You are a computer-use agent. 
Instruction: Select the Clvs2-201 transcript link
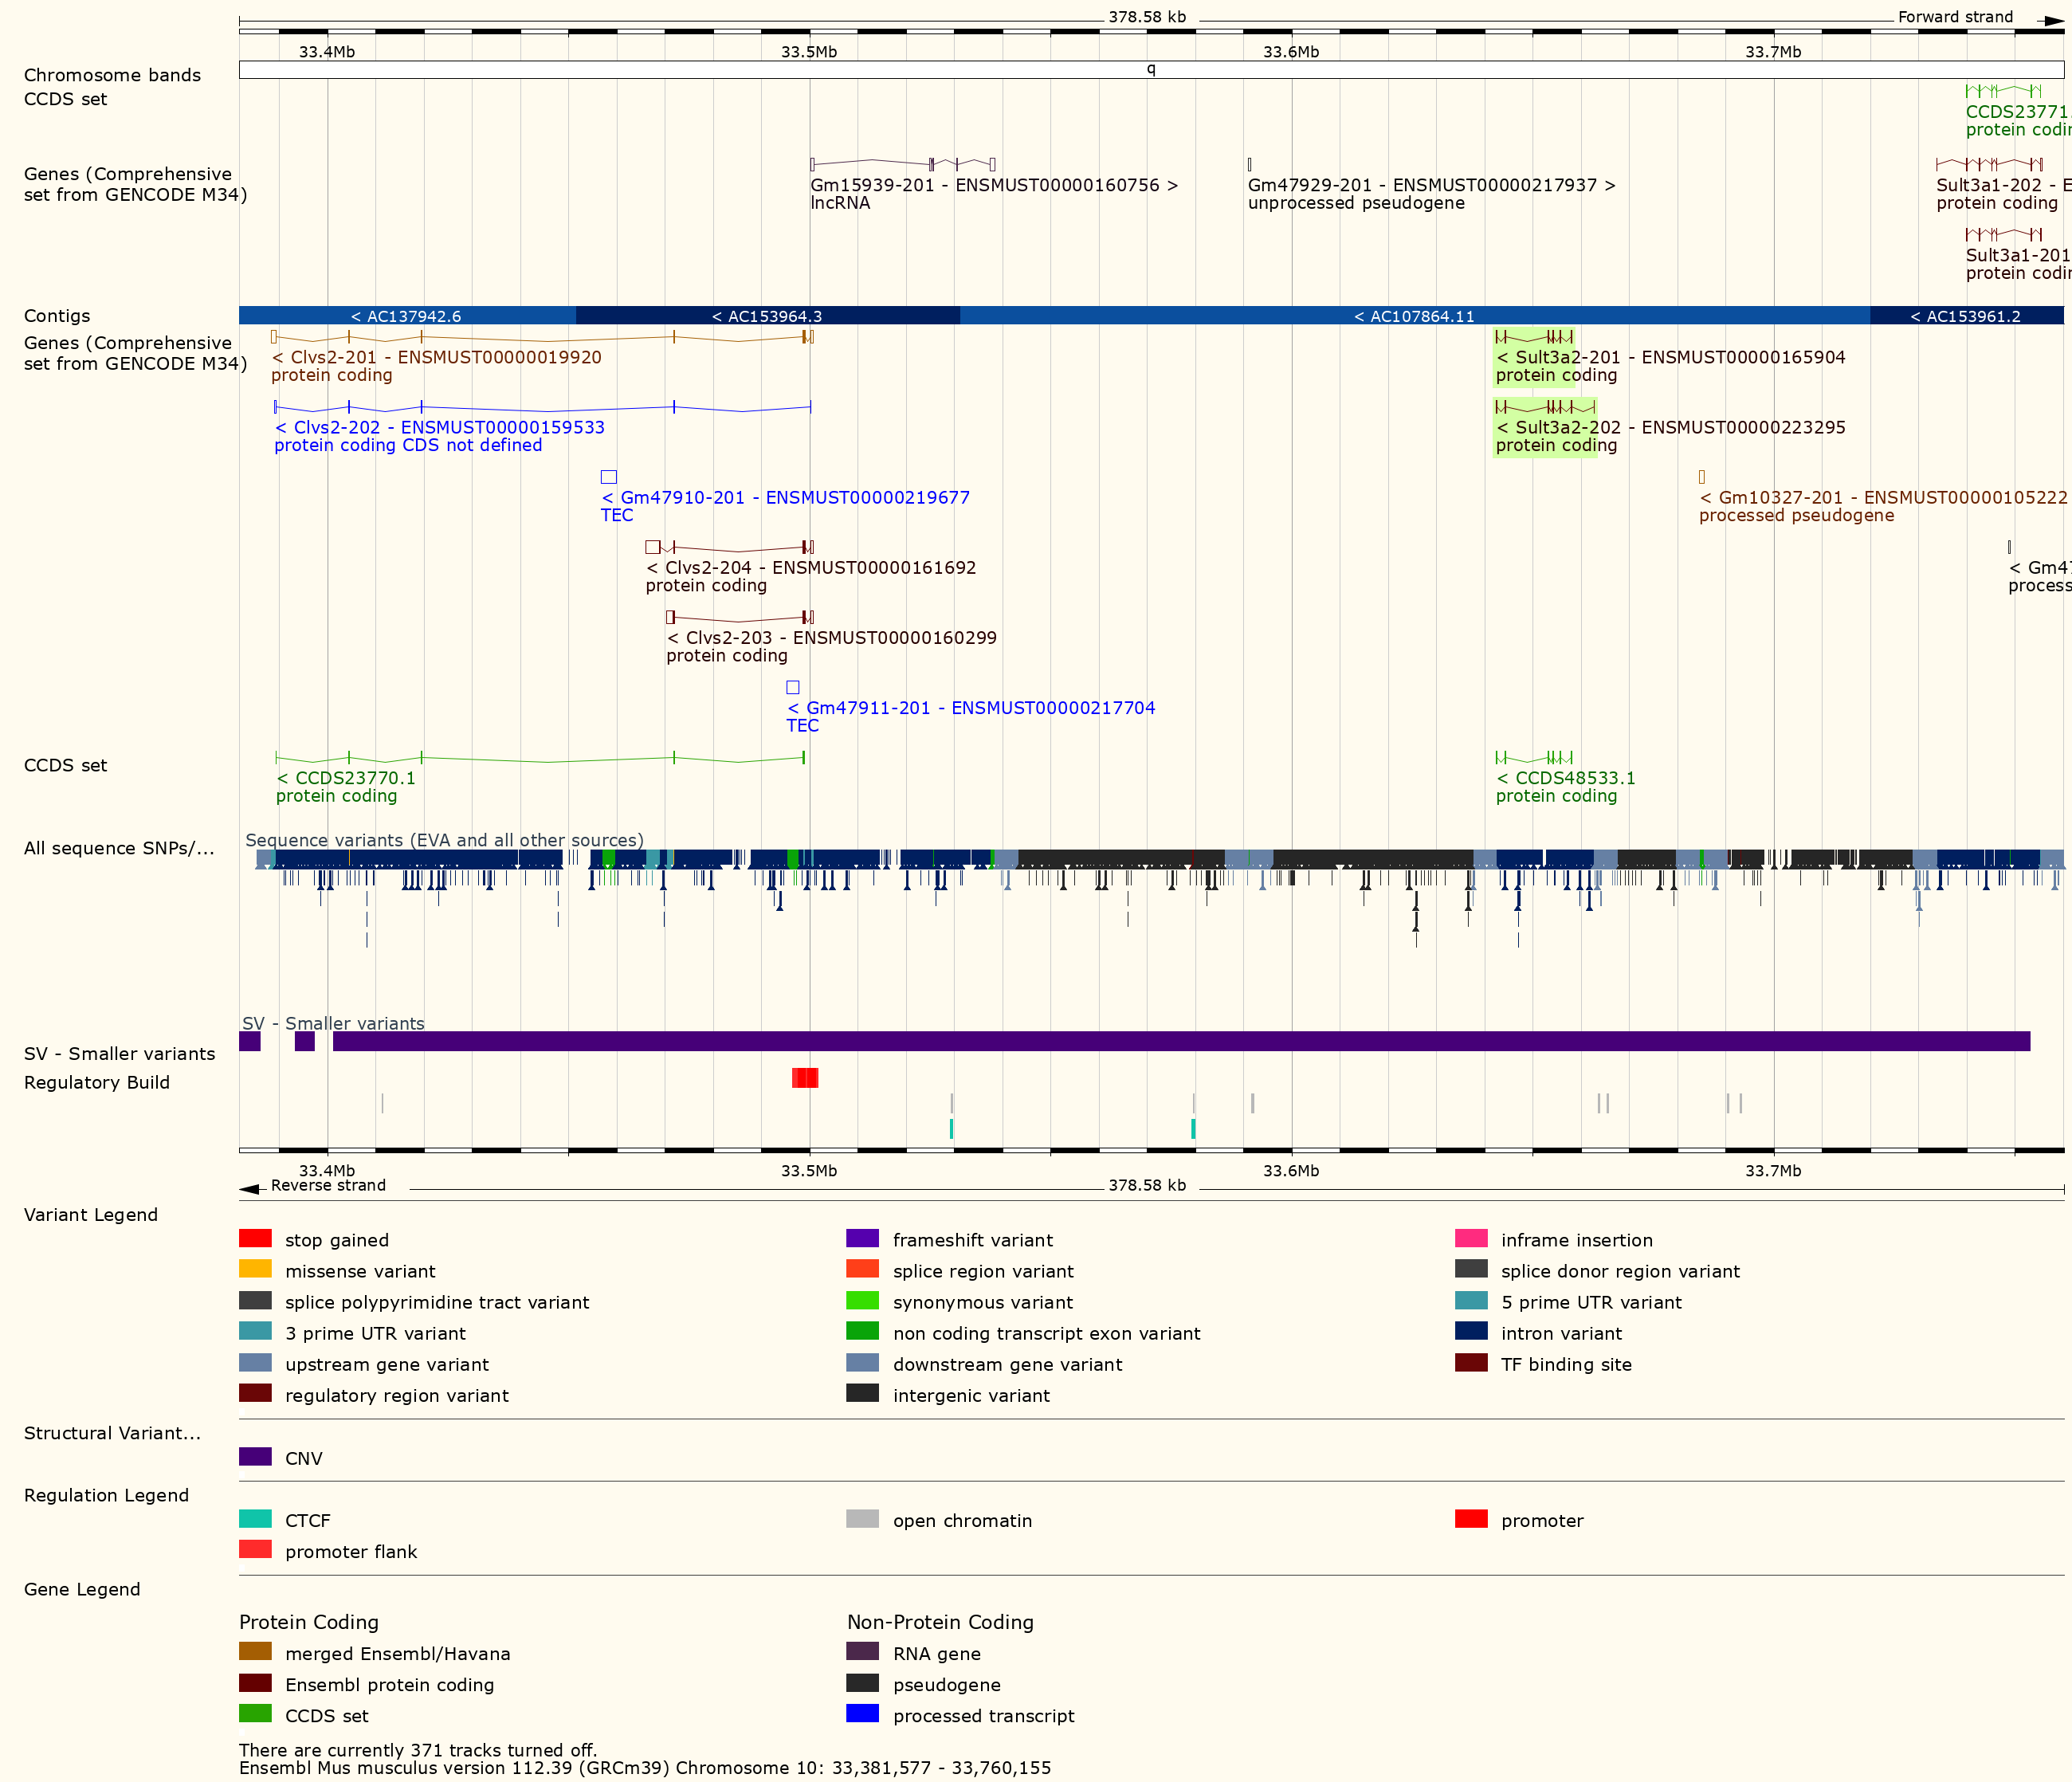435,357
